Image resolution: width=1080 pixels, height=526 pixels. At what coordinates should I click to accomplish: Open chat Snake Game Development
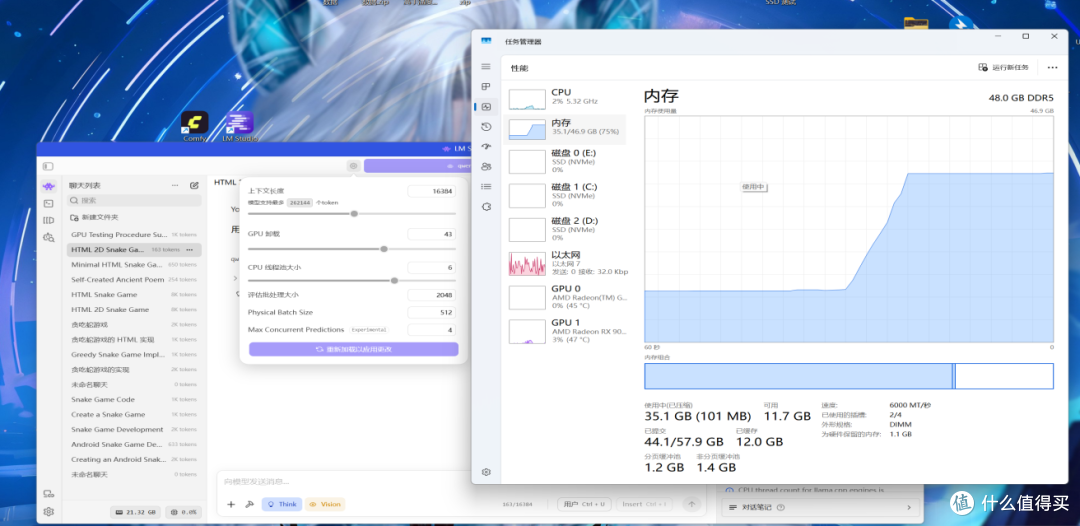[x=134, y=429]
